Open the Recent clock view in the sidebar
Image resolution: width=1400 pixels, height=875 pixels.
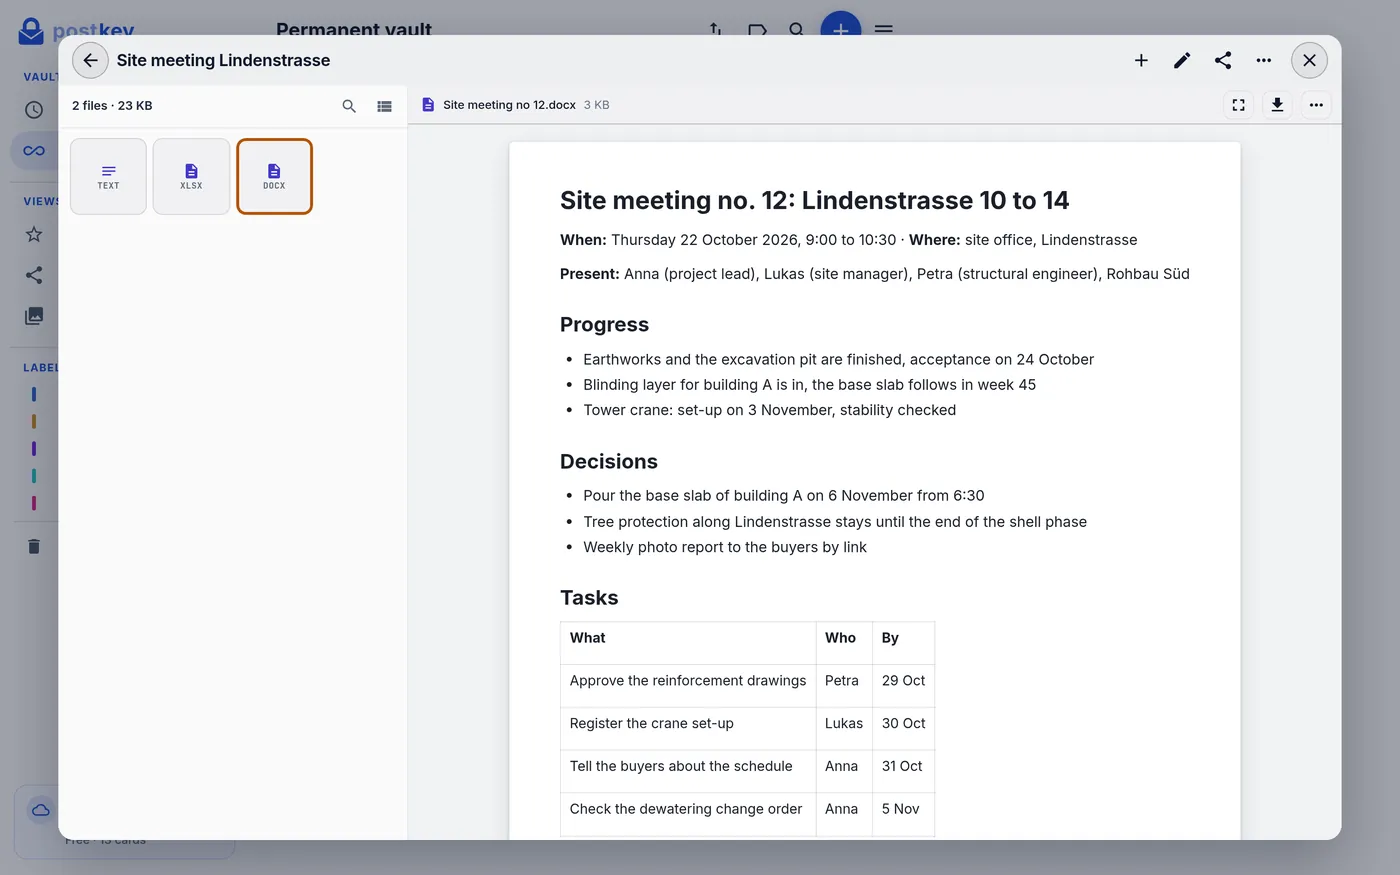[x=34, y=110]
